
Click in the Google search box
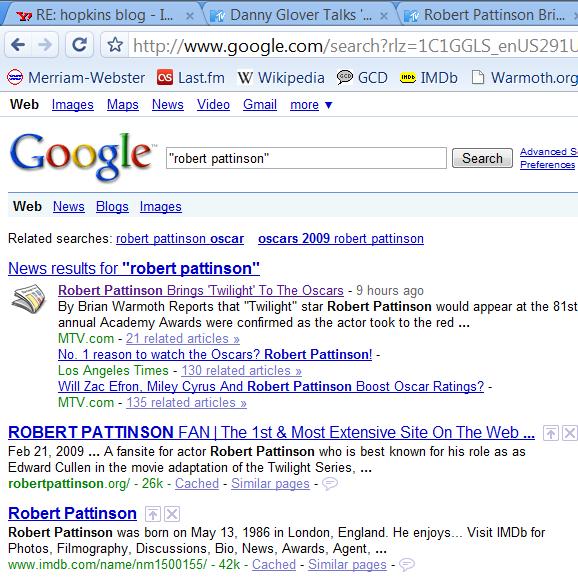click(306, 158)
